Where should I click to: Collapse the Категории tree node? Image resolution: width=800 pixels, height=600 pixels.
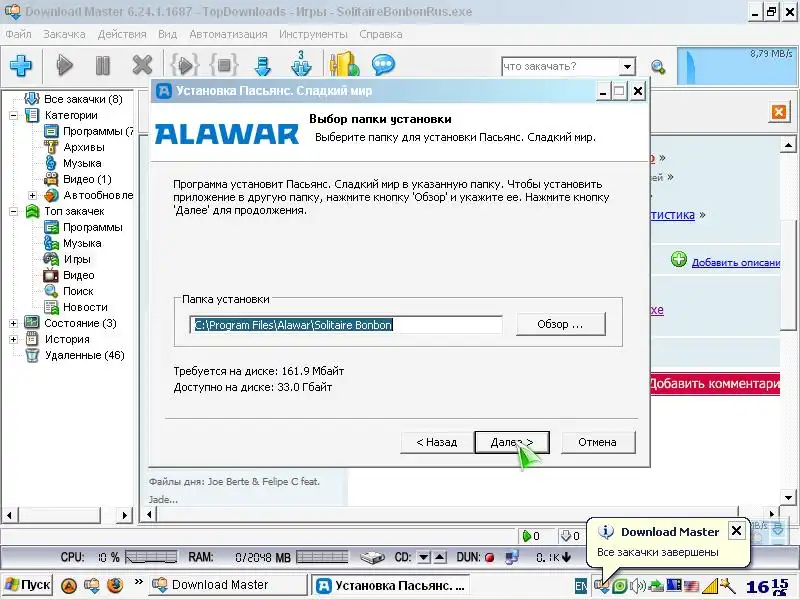pos(14,115)
